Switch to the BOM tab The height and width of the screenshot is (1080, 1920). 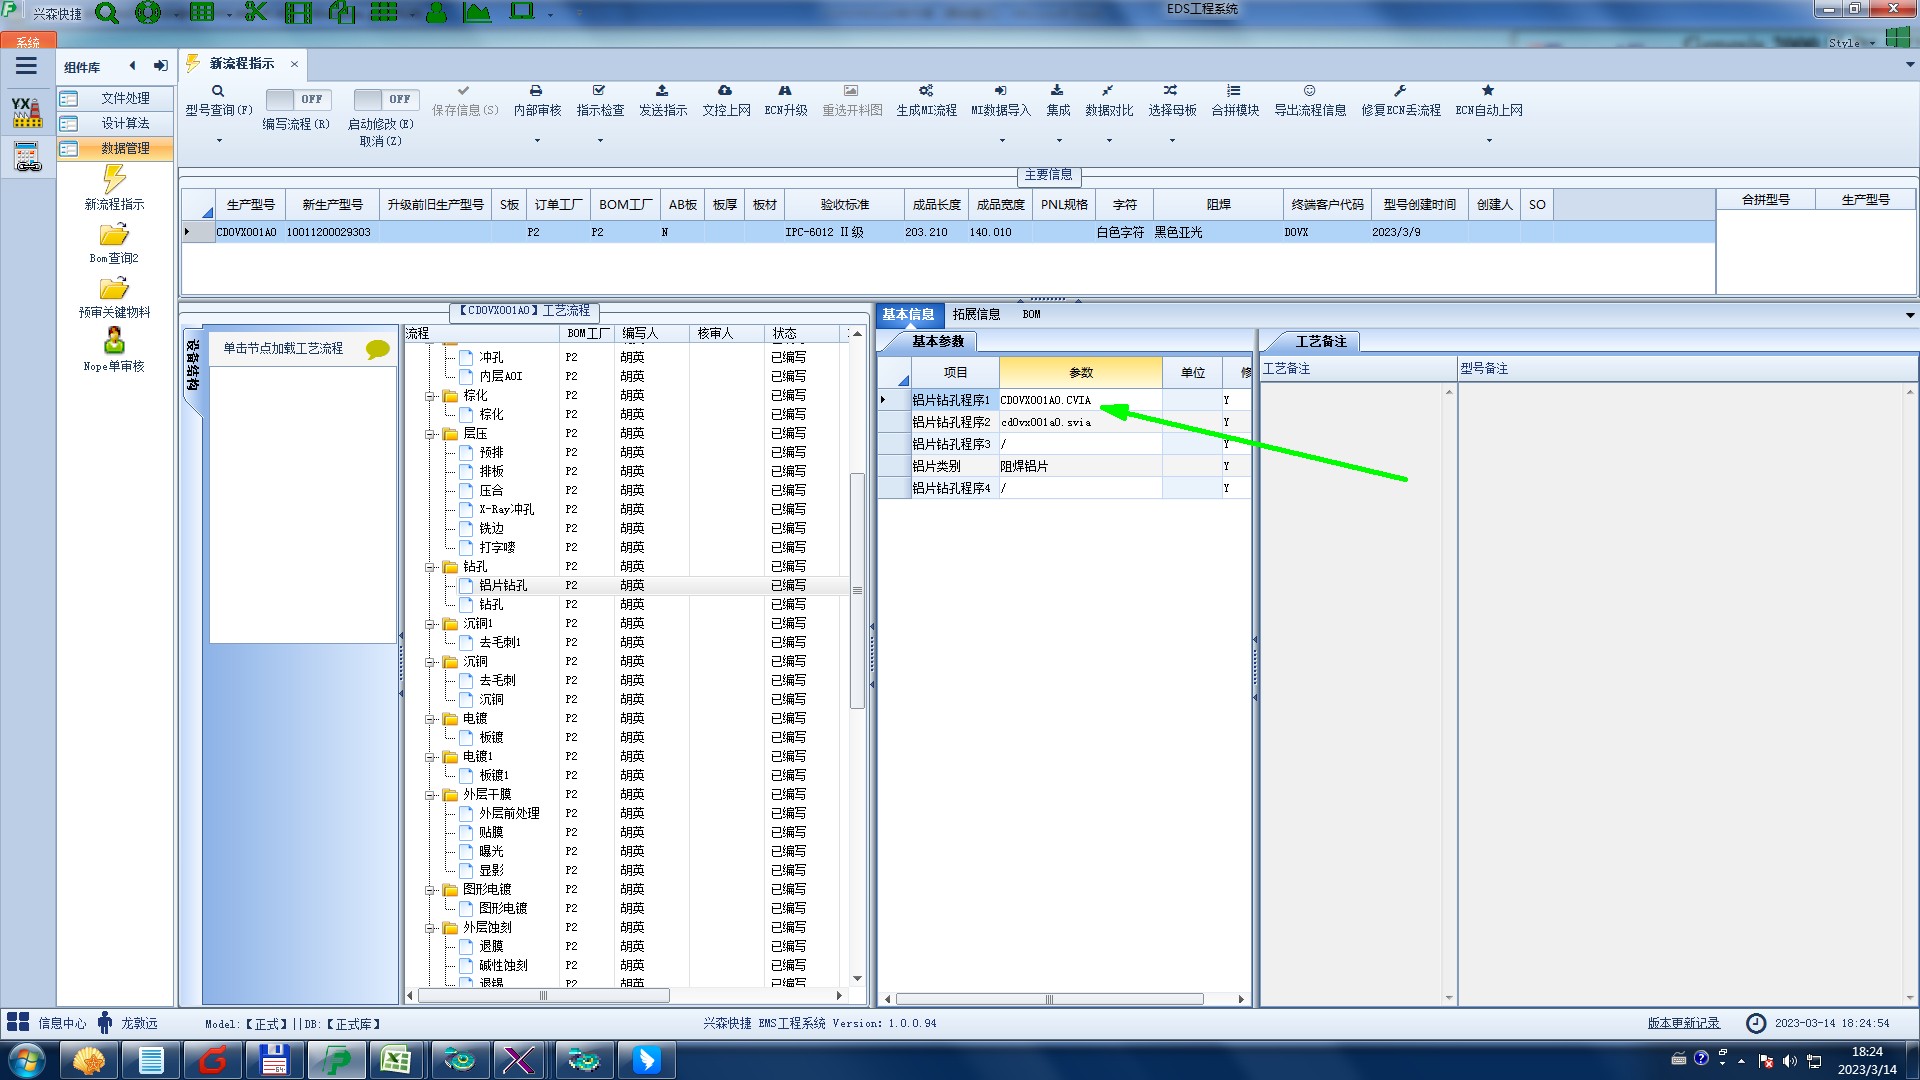point(1031,314)
